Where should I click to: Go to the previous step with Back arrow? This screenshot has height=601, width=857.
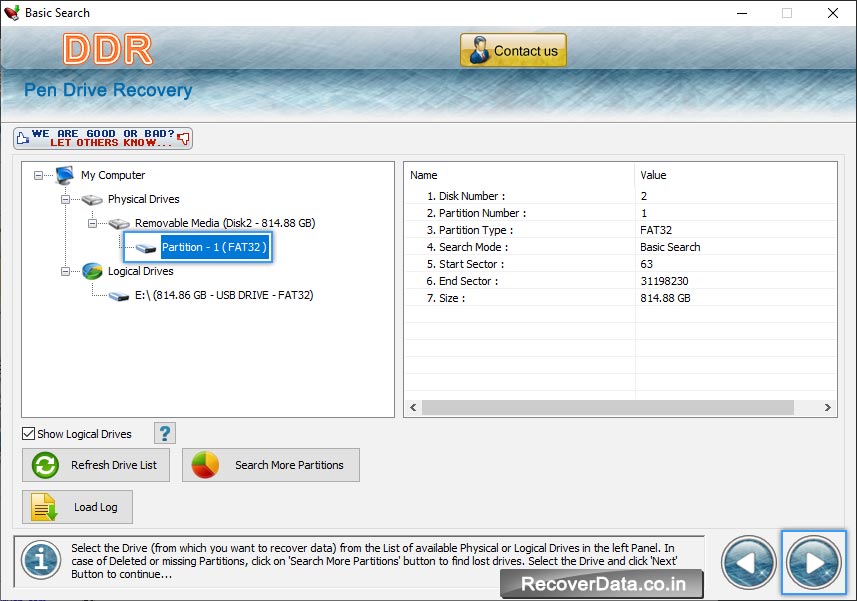tap(749, 562)
